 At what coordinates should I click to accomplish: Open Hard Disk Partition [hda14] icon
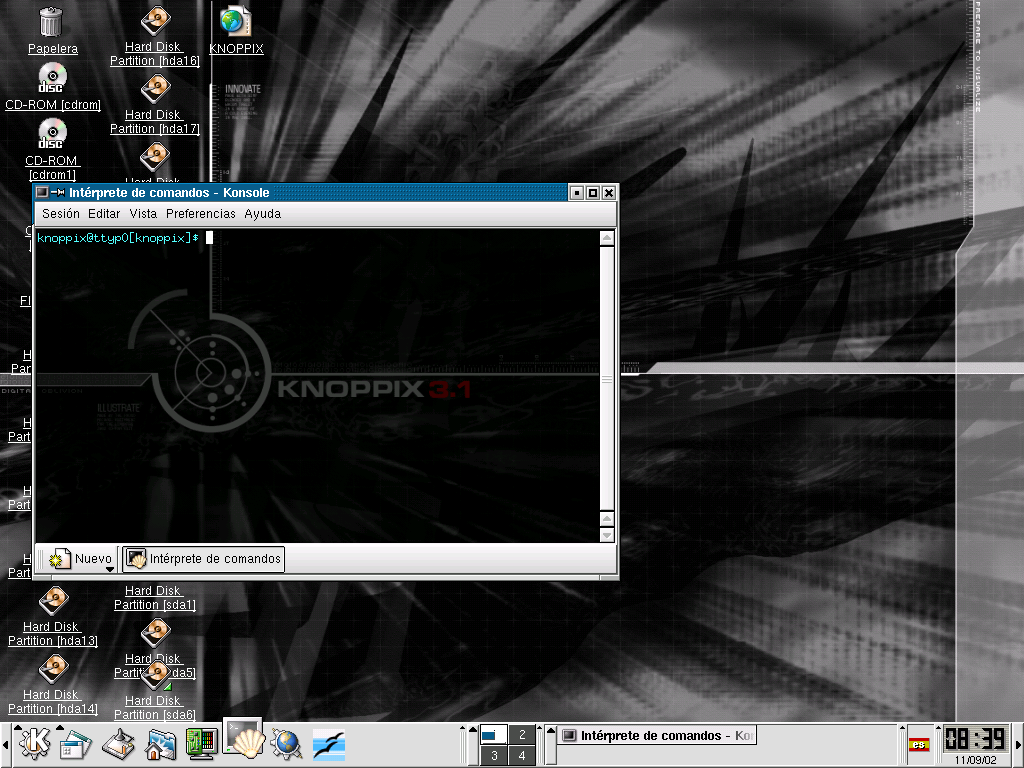click(x=53, y=669)
